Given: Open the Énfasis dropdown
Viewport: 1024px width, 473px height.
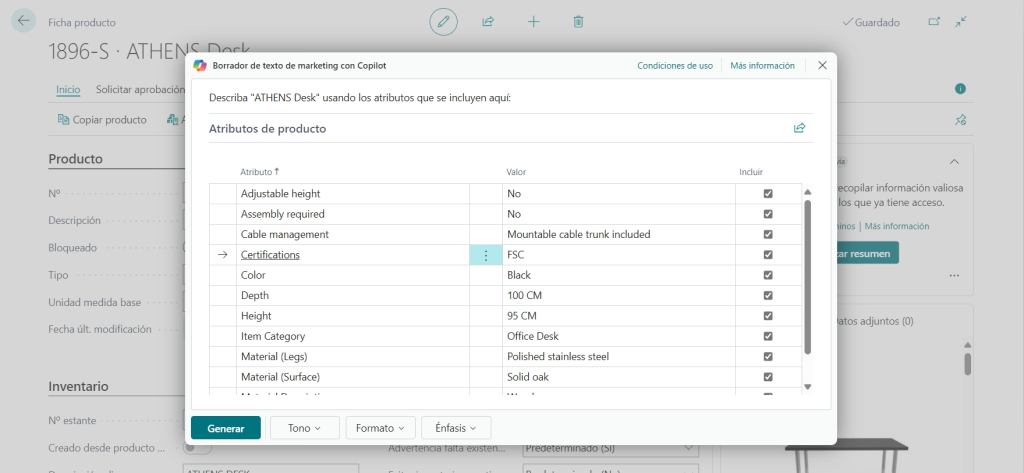Looking at the screenshot, I should pyautogui.click(x=456, y=428).
